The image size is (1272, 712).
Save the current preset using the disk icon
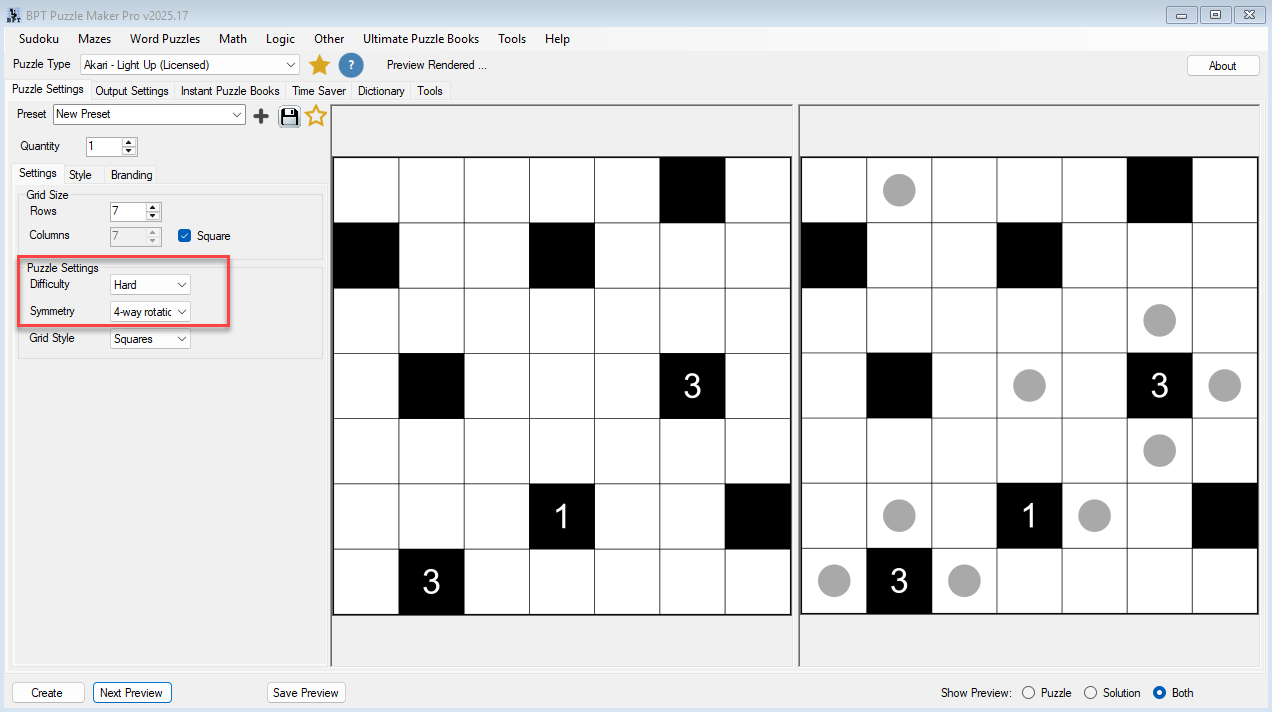pyautogui.click(x=289, y=116)
